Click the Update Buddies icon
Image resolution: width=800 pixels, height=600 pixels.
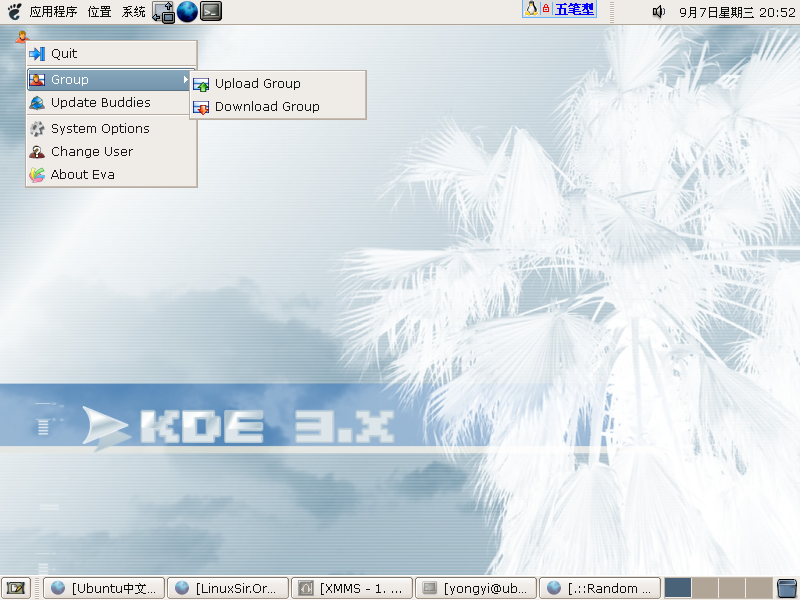pos(37,103)
